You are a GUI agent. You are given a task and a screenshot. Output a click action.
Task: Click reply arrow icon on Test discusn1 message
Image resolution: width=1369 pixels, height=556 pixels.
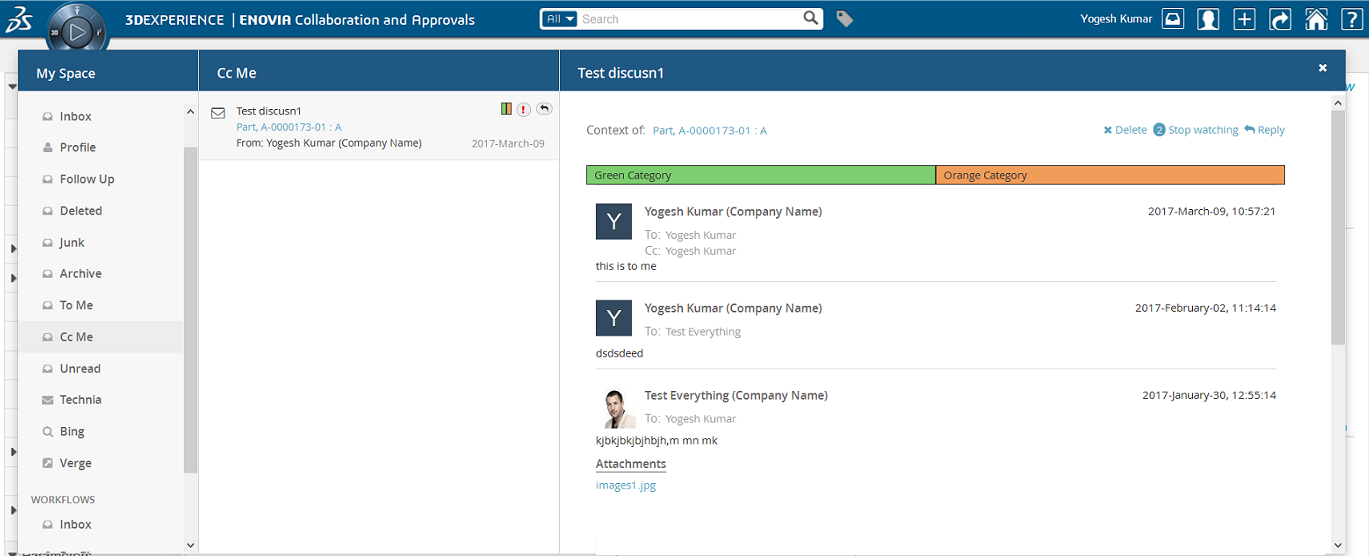(544, 109)
